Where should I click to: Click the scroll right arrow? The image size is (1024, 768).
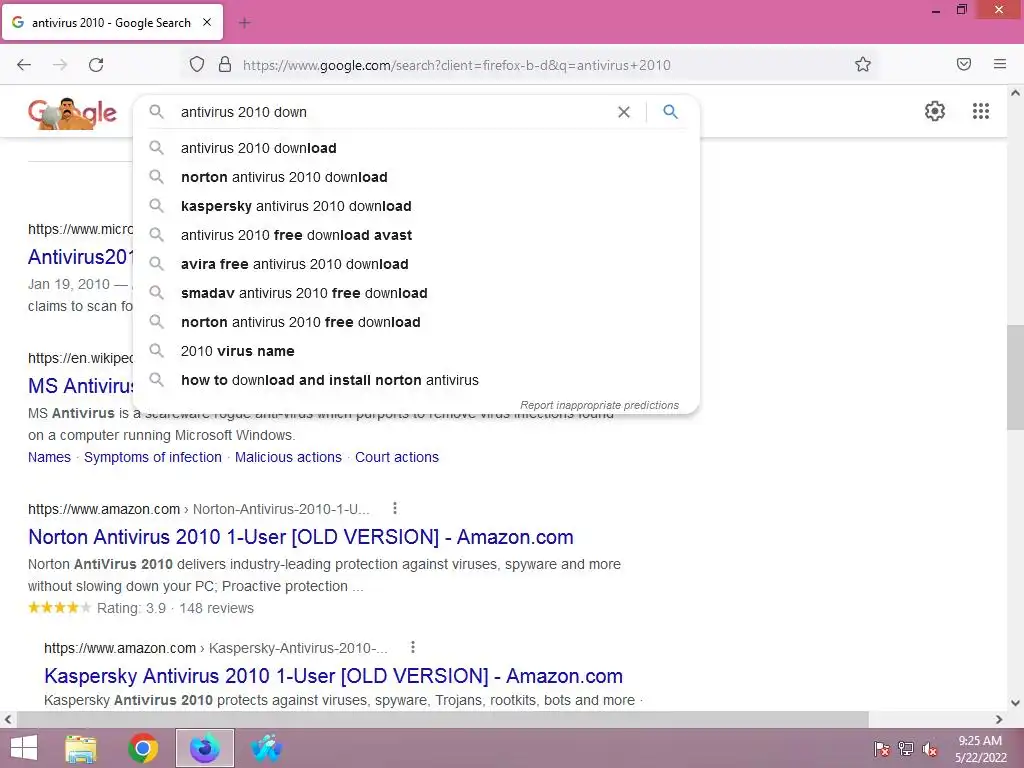(x=999, y=719)
